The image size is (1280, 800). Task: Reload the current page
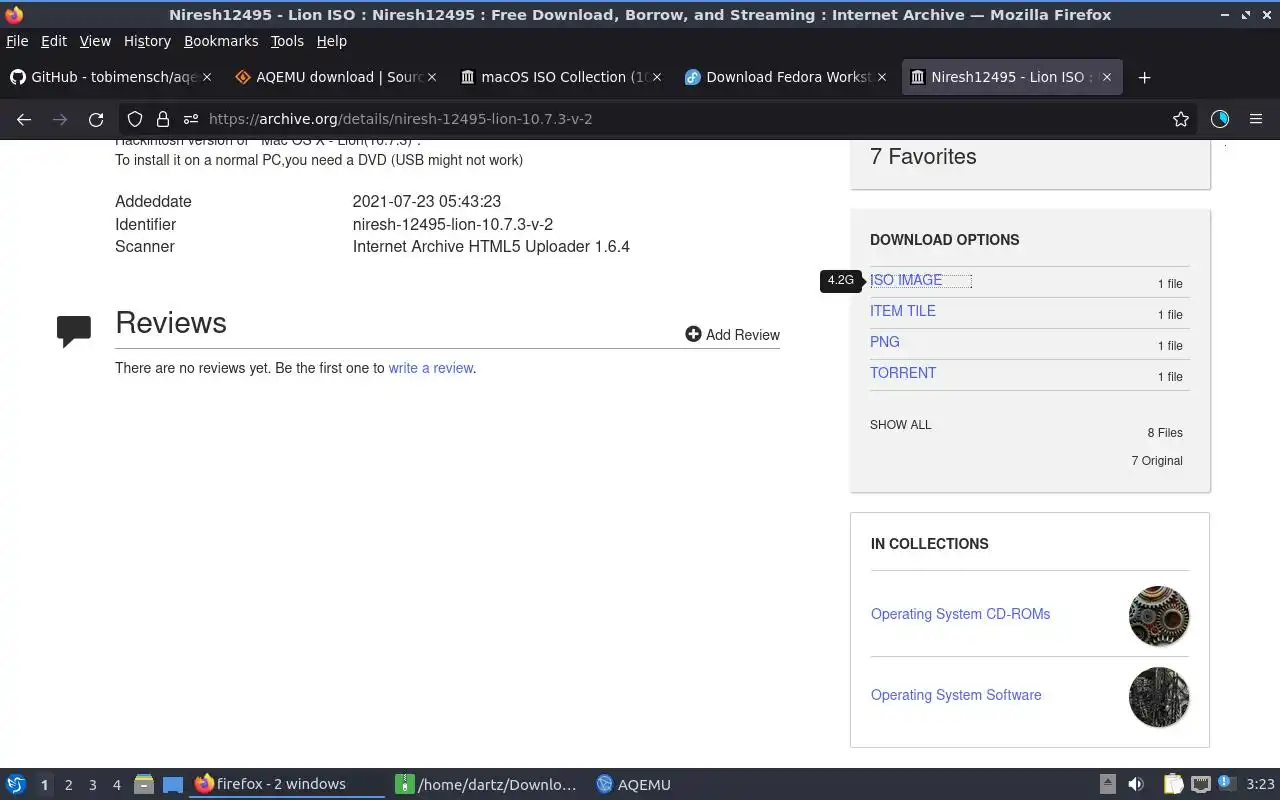(x=96, y=119)
